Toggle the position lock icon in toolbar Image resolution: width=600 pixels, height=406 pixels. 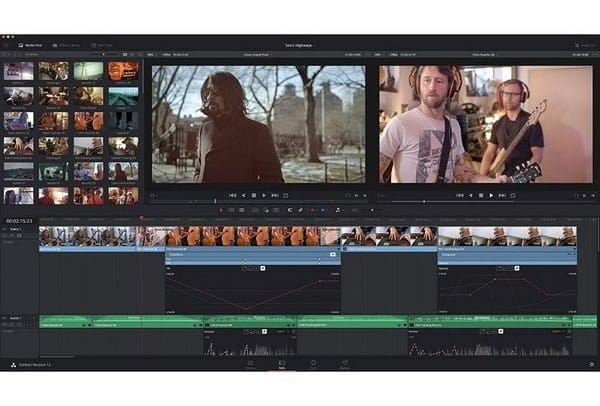pos(338,210)
